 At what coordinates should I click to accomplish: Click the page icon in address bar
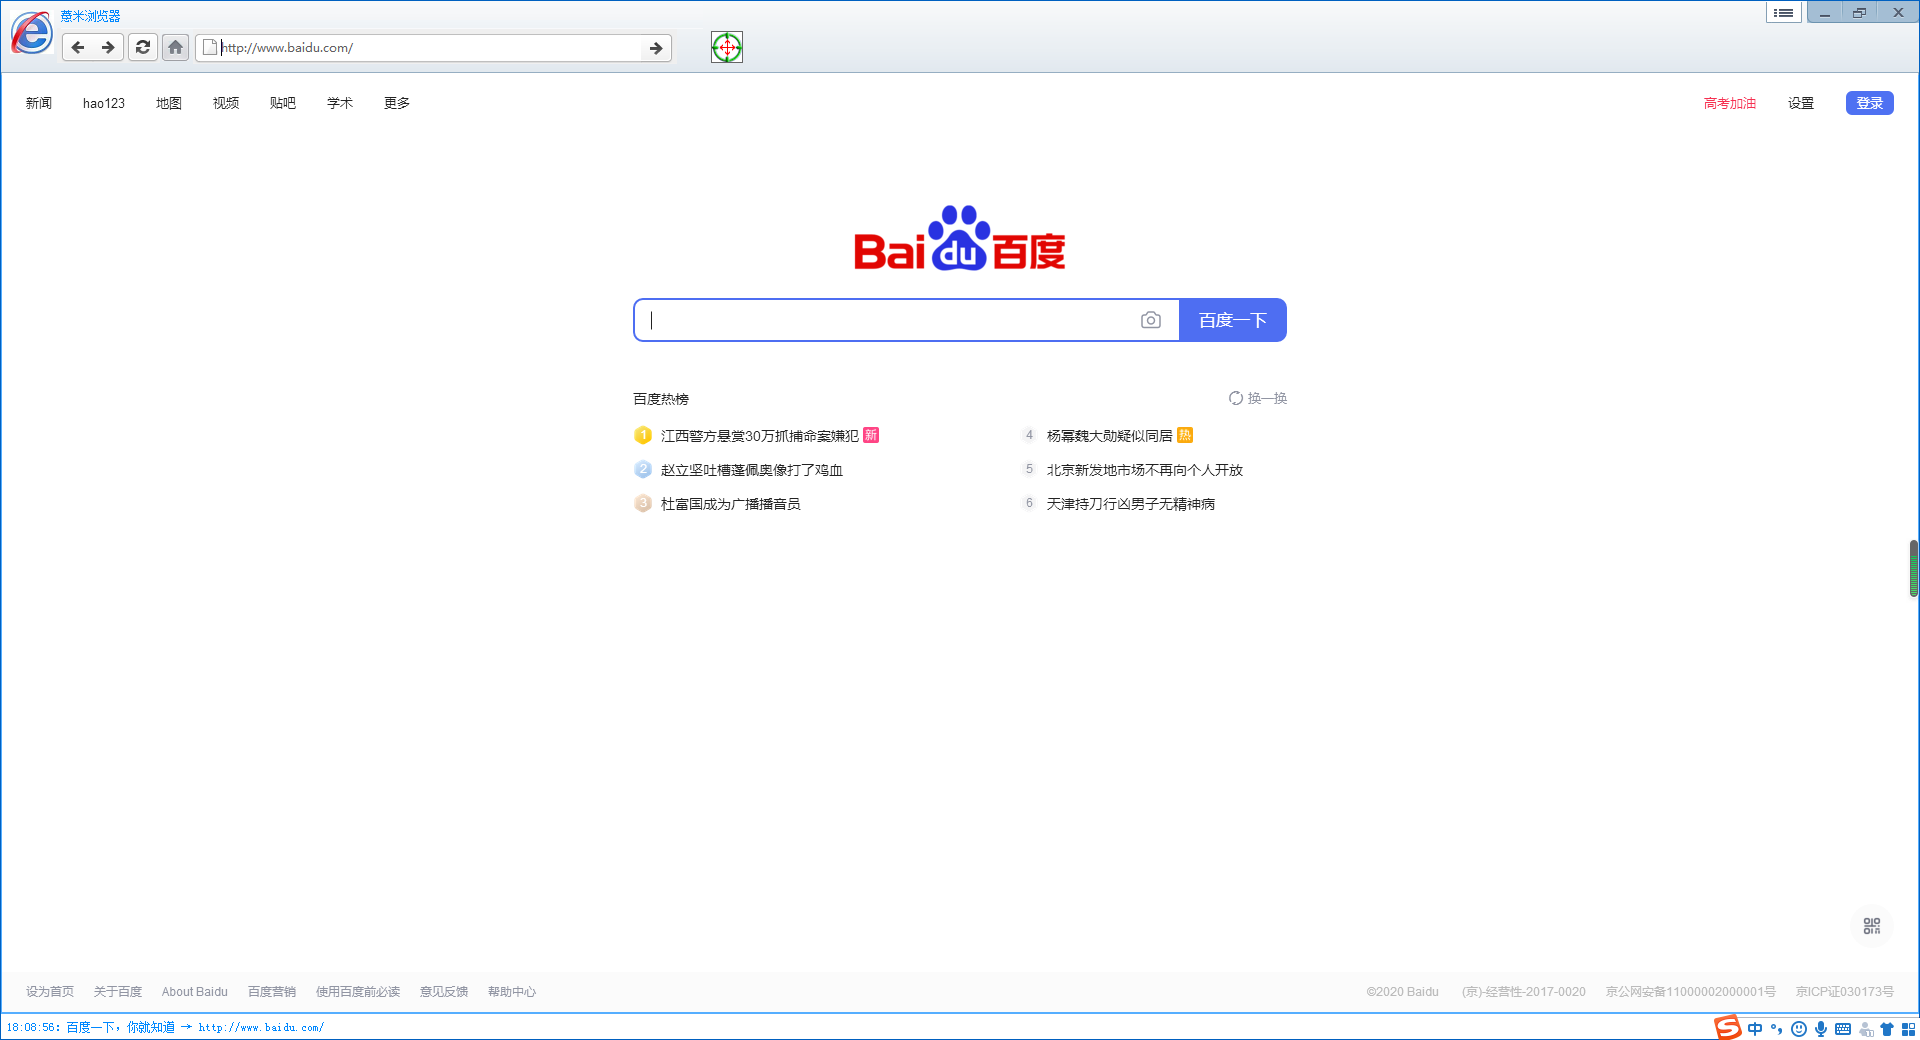point(210,47)
